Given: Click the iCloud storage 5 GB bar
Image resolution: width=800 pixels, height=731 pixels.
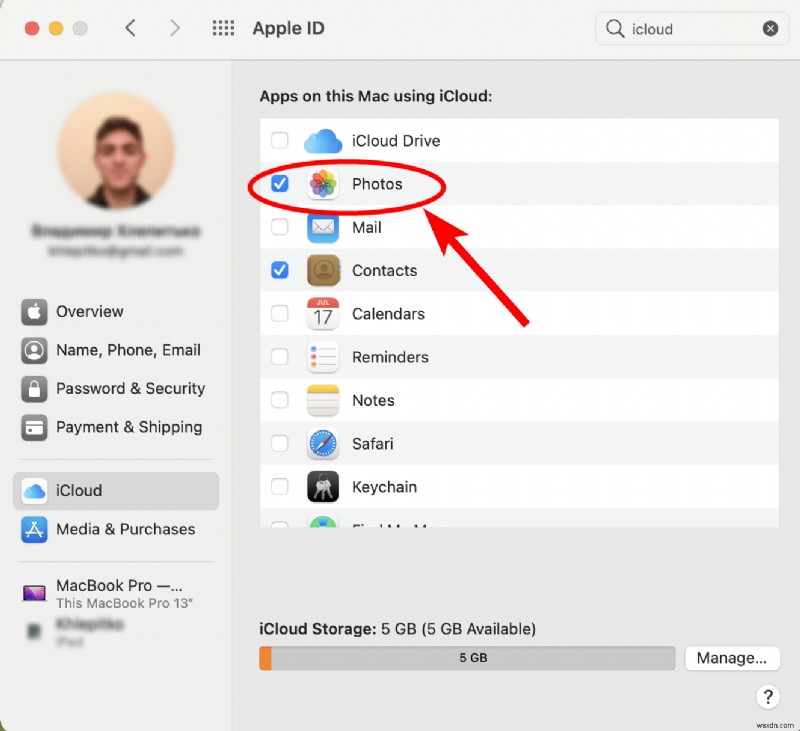Looking at the screenshot, I should tap(467, 658).
